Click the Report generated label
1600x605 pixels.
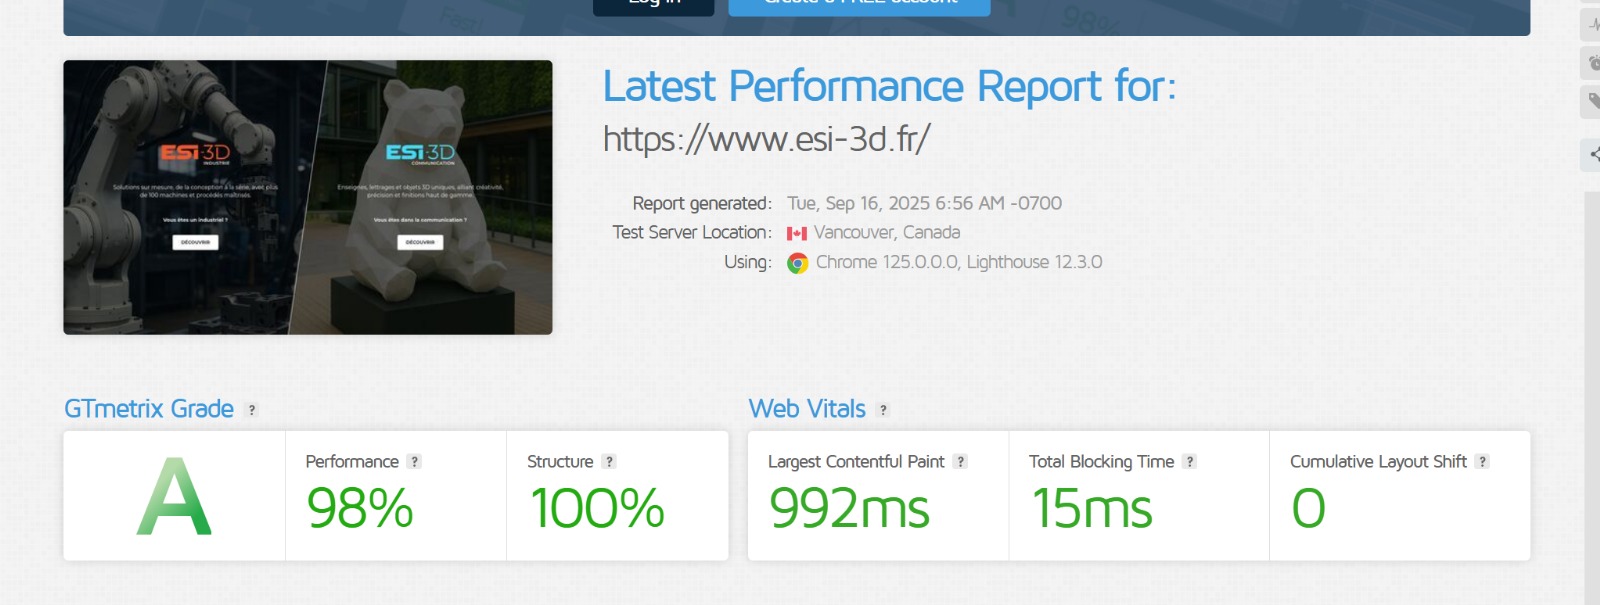click(702, 203)
